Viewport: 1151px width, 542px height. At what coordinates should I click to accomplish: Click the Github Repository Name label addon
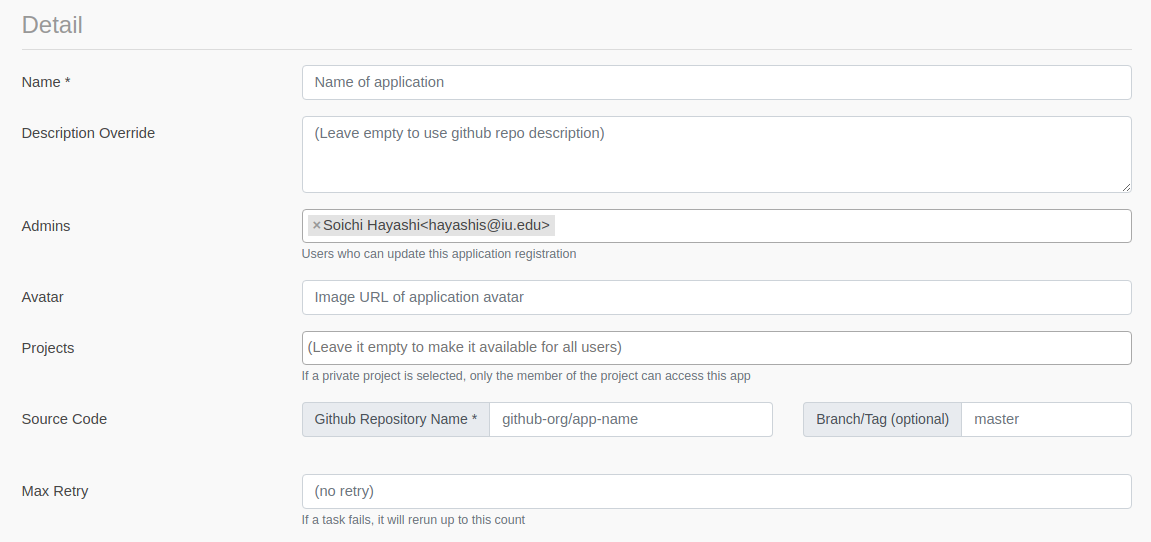pos(396,419)
